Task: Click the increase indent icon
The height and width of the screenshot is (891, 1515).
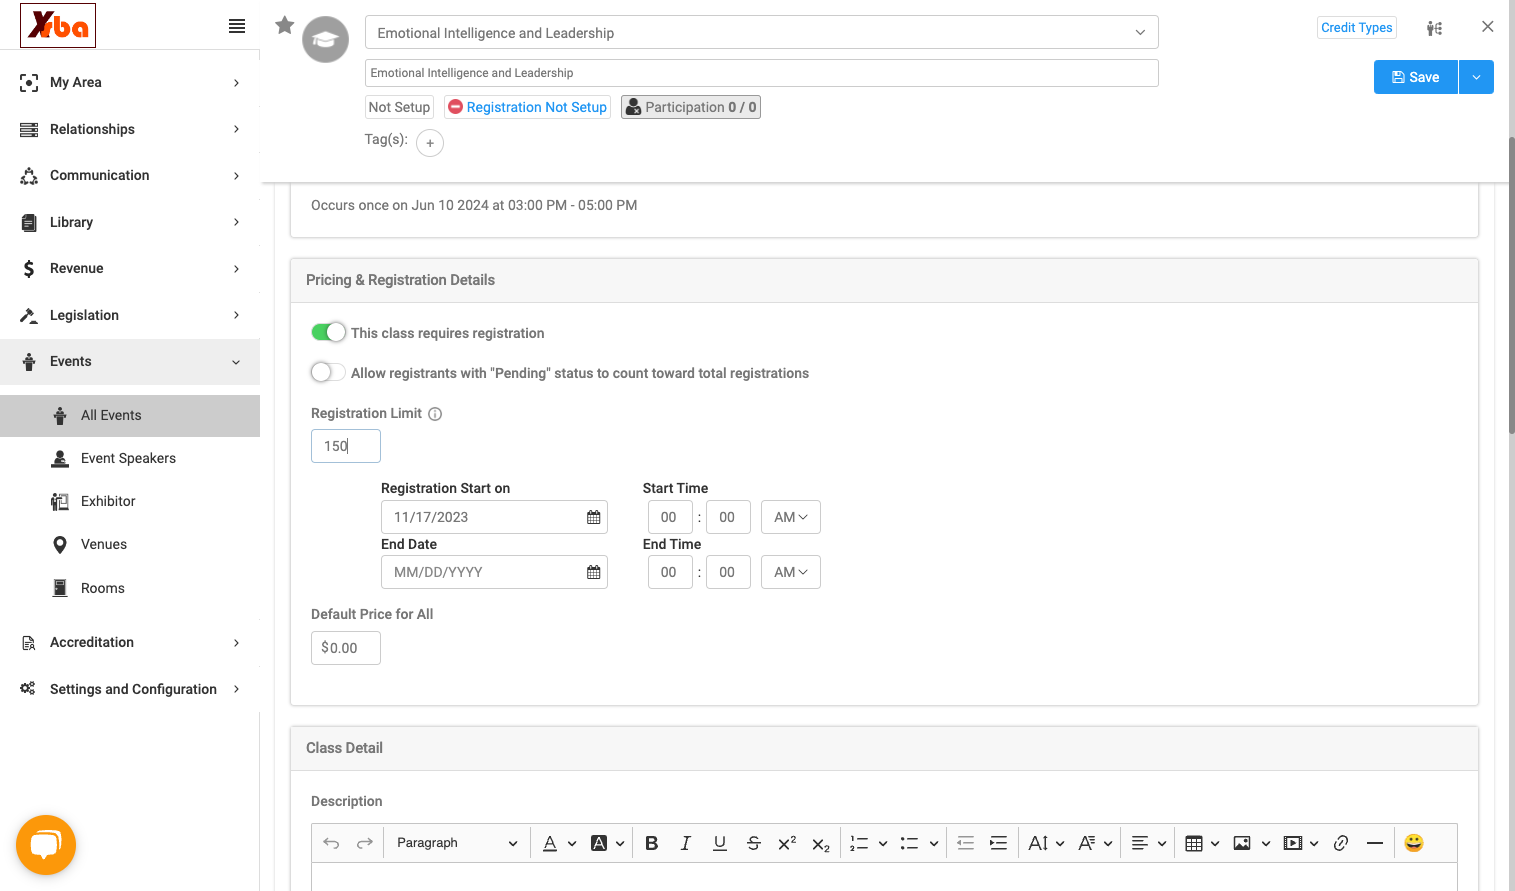Action: coord(998,843)
